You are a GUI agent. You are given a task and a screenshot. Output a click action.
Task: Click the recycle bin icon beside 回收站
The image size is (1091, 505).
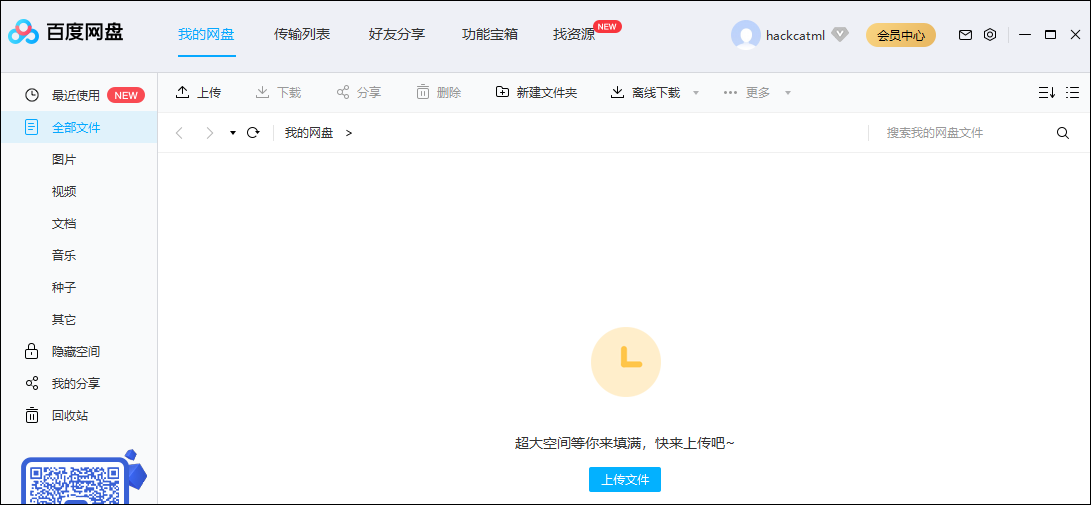click(31, 415)
